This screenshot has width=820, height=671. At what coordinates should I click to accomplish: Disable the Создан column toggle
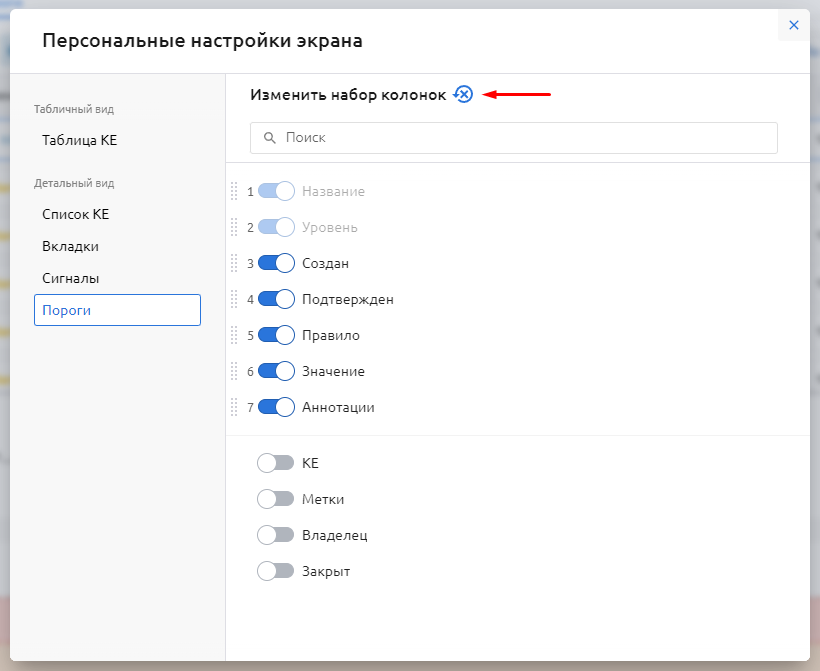coord(276,263)
